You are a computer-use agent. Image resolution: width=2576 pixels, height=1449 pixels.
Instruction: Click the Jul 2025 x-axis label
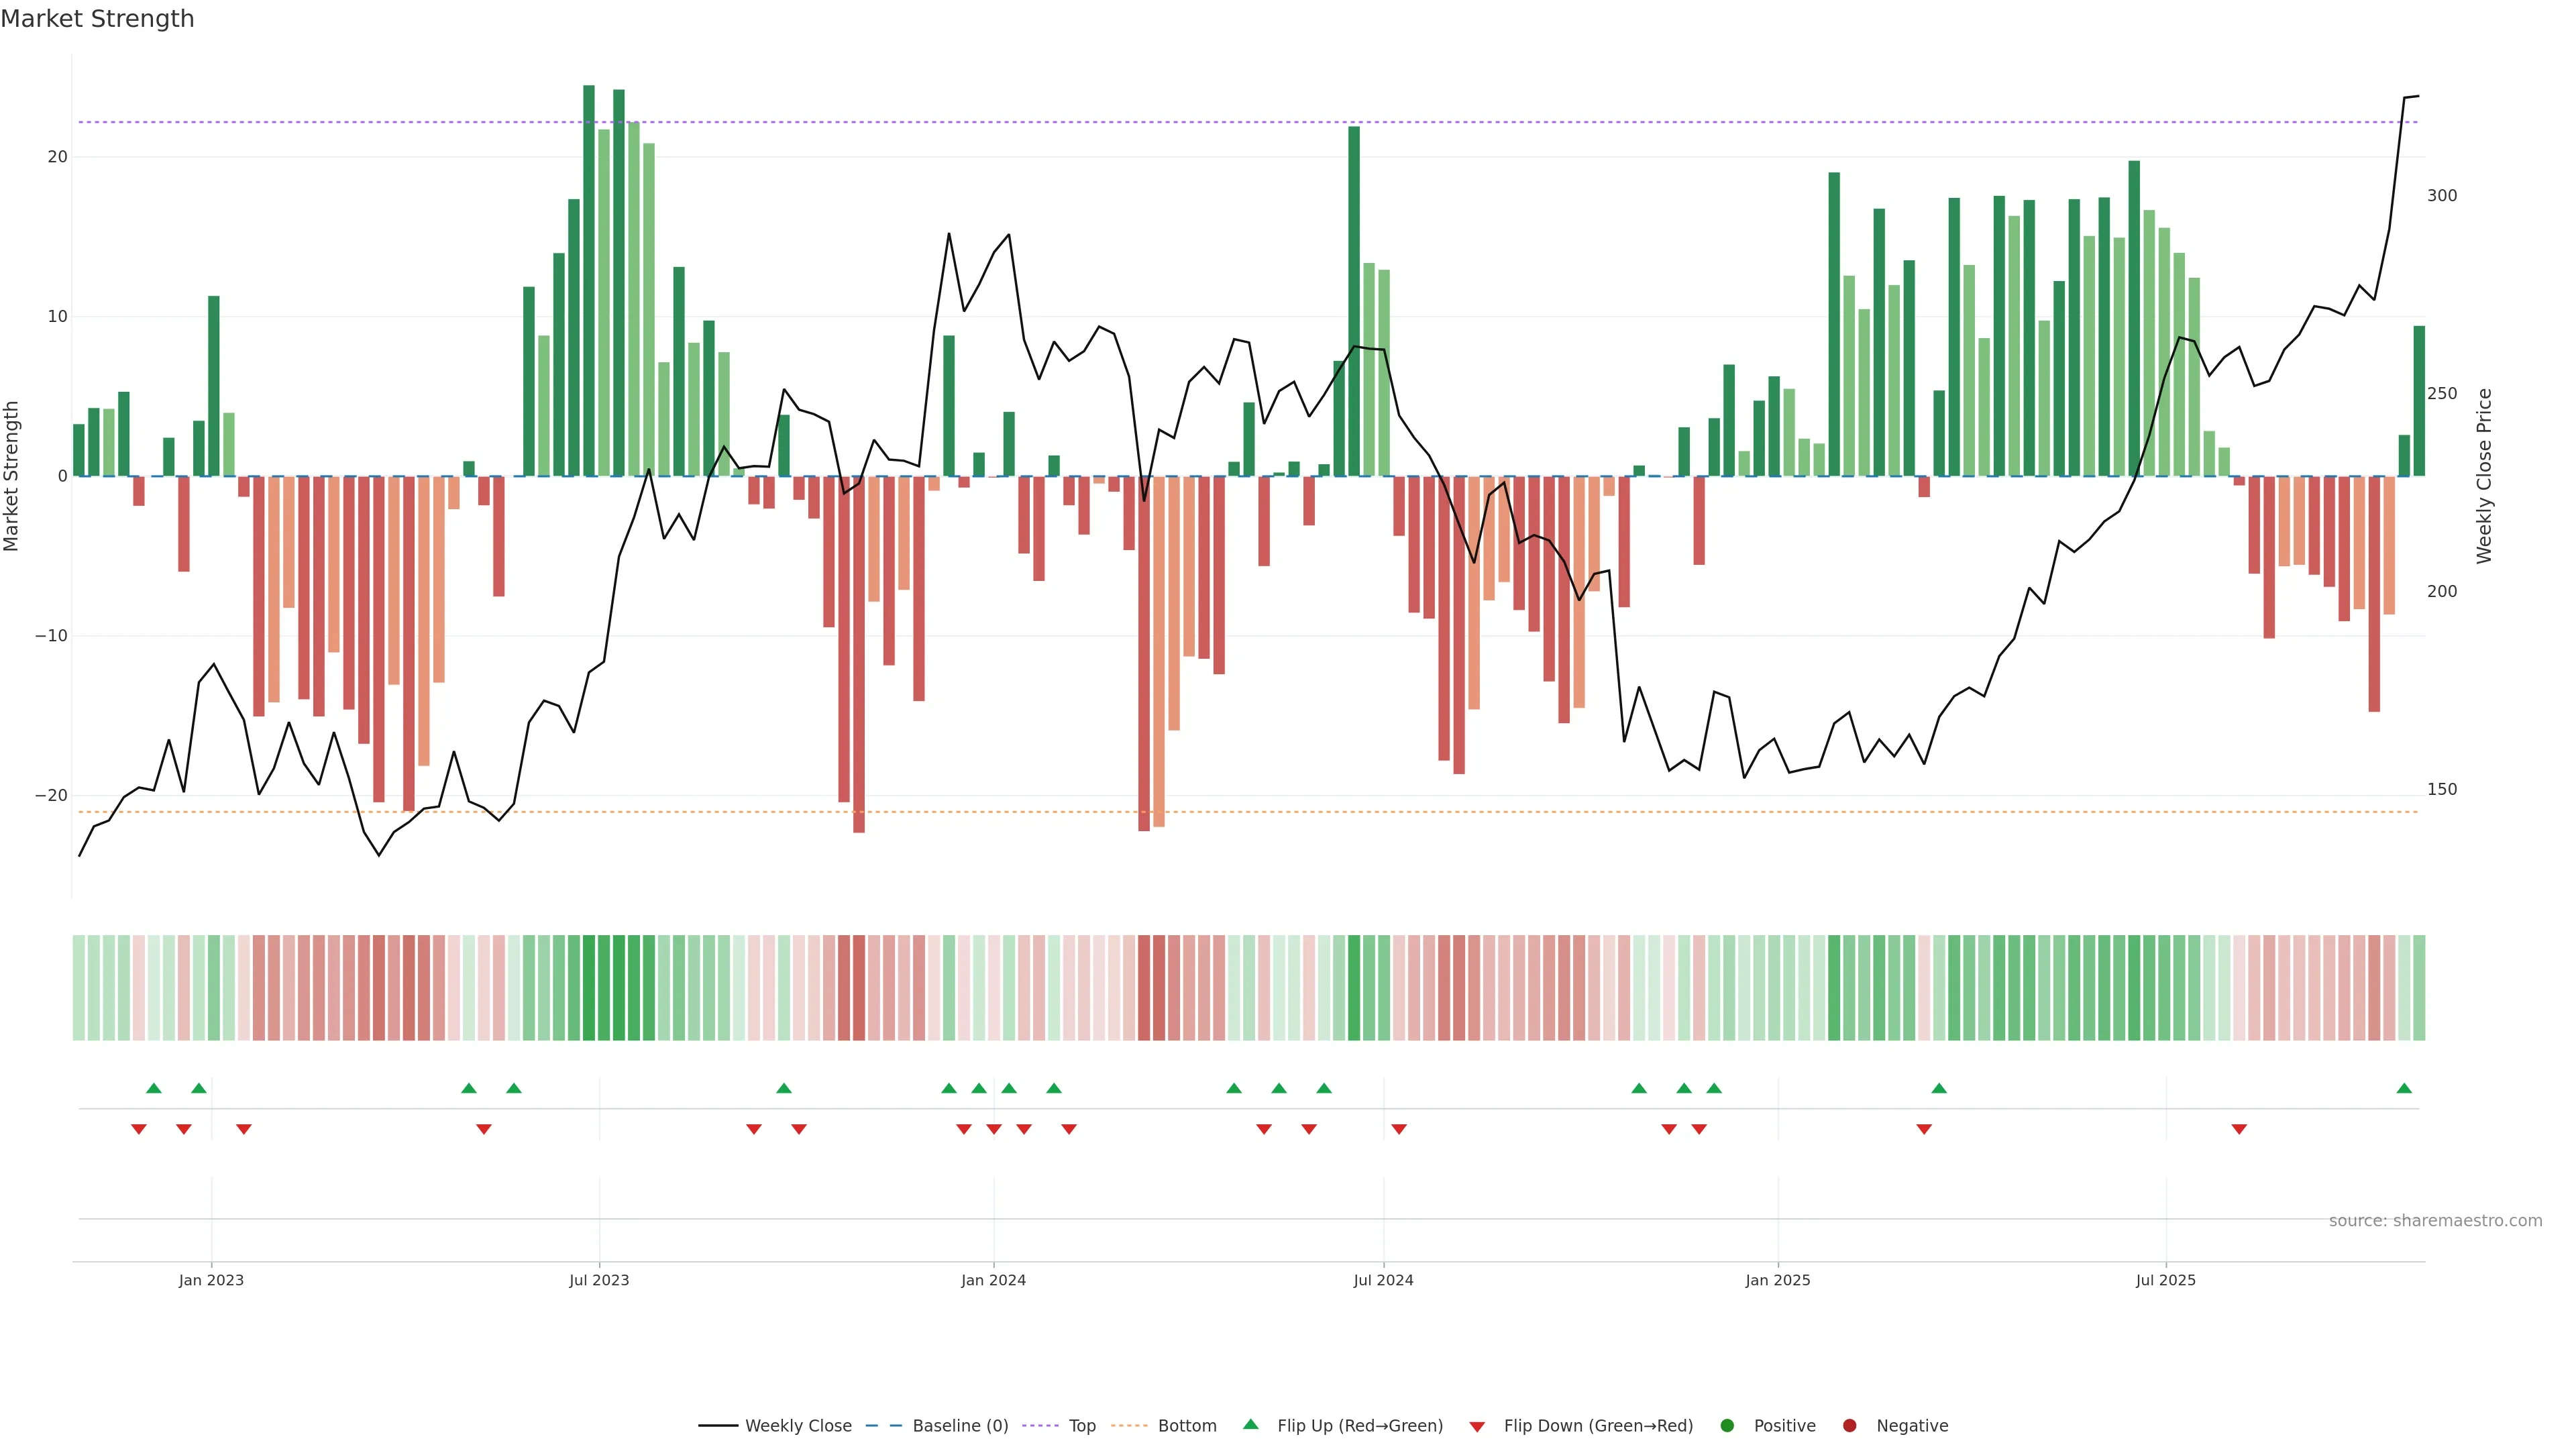point(2165,1280)
